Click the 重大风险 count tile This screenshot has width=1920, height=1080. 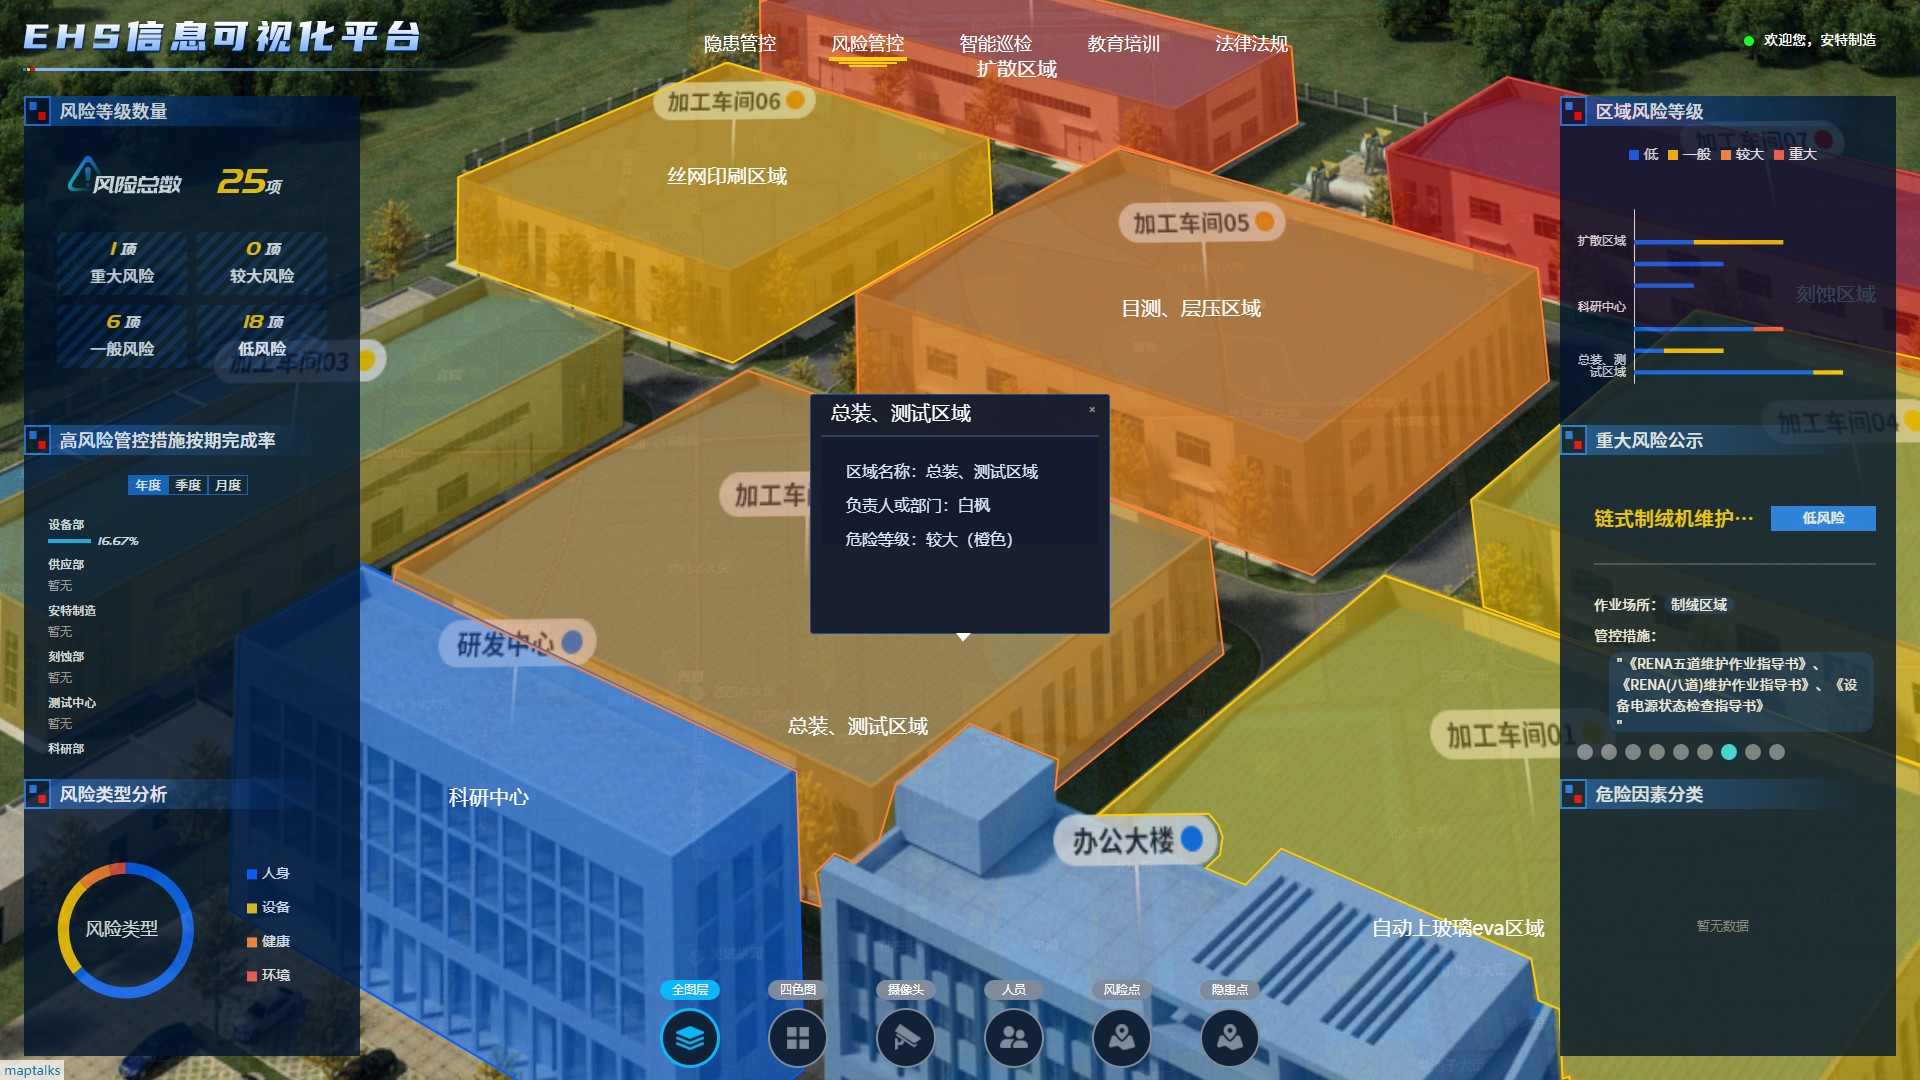click(122, 263)
